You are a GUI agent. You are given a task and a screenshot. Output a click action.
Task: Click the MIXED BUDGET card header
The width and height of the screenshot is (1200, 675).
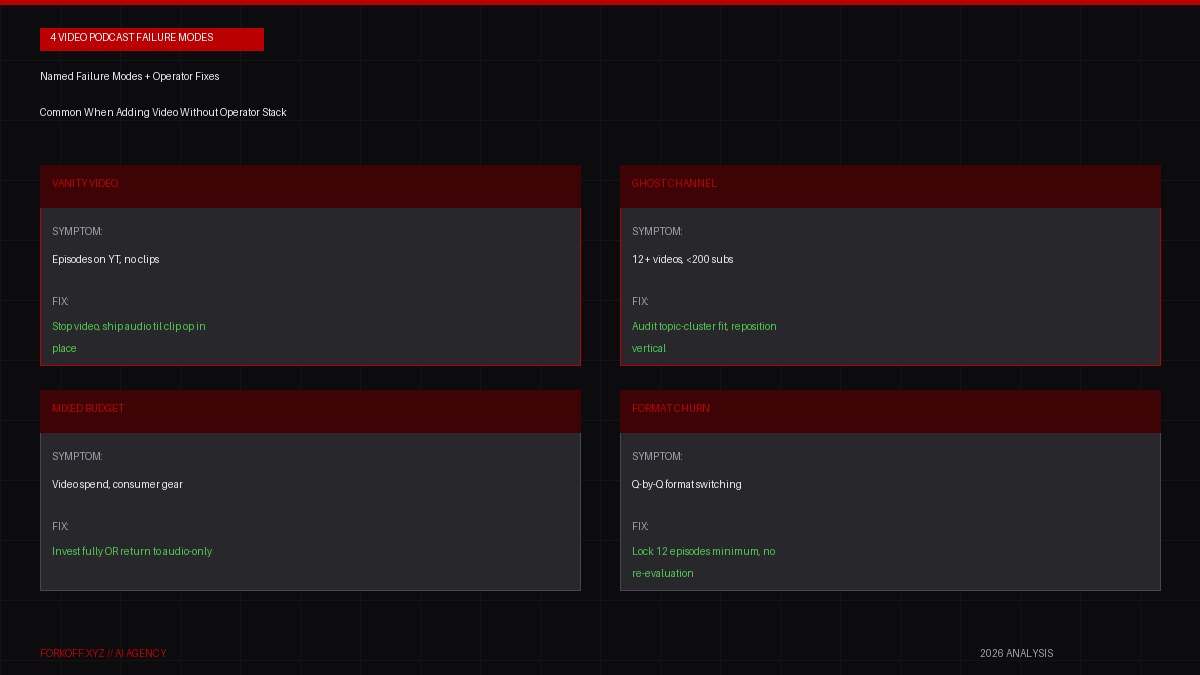pyautogui.click(x=310, y=411)
